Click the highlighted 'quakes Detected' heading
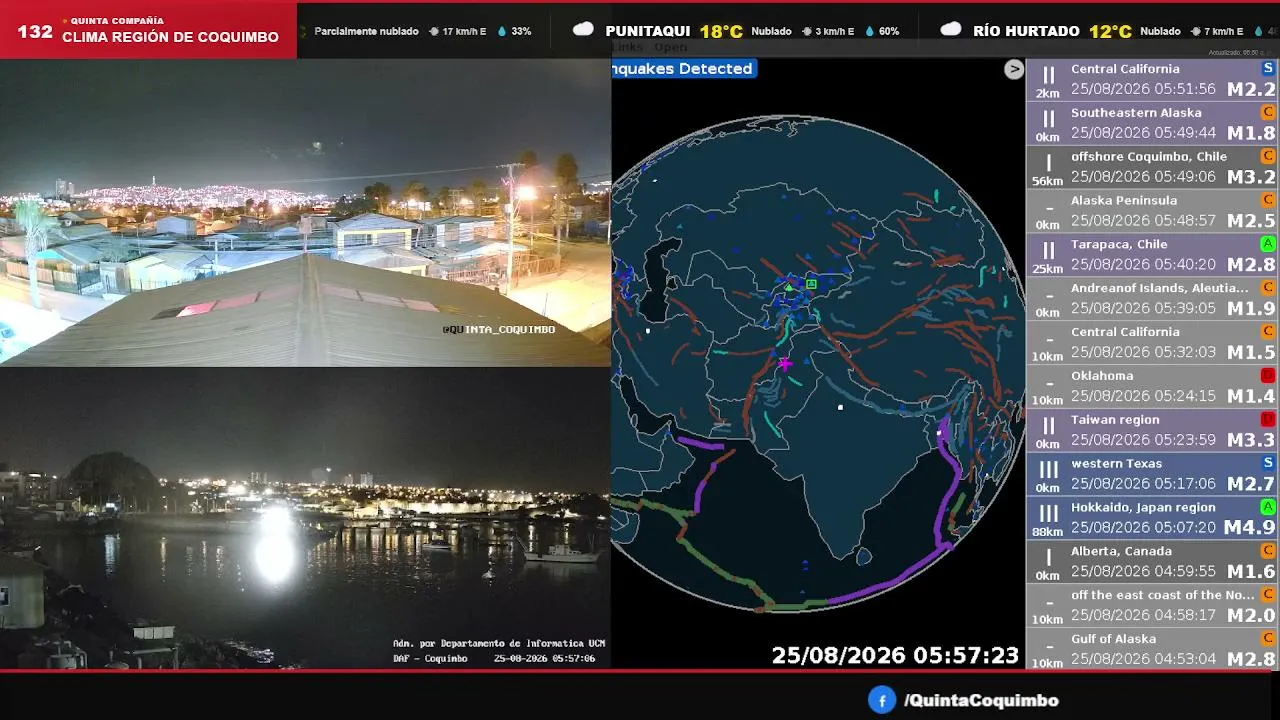1280x720 pixels. (683, 69)
